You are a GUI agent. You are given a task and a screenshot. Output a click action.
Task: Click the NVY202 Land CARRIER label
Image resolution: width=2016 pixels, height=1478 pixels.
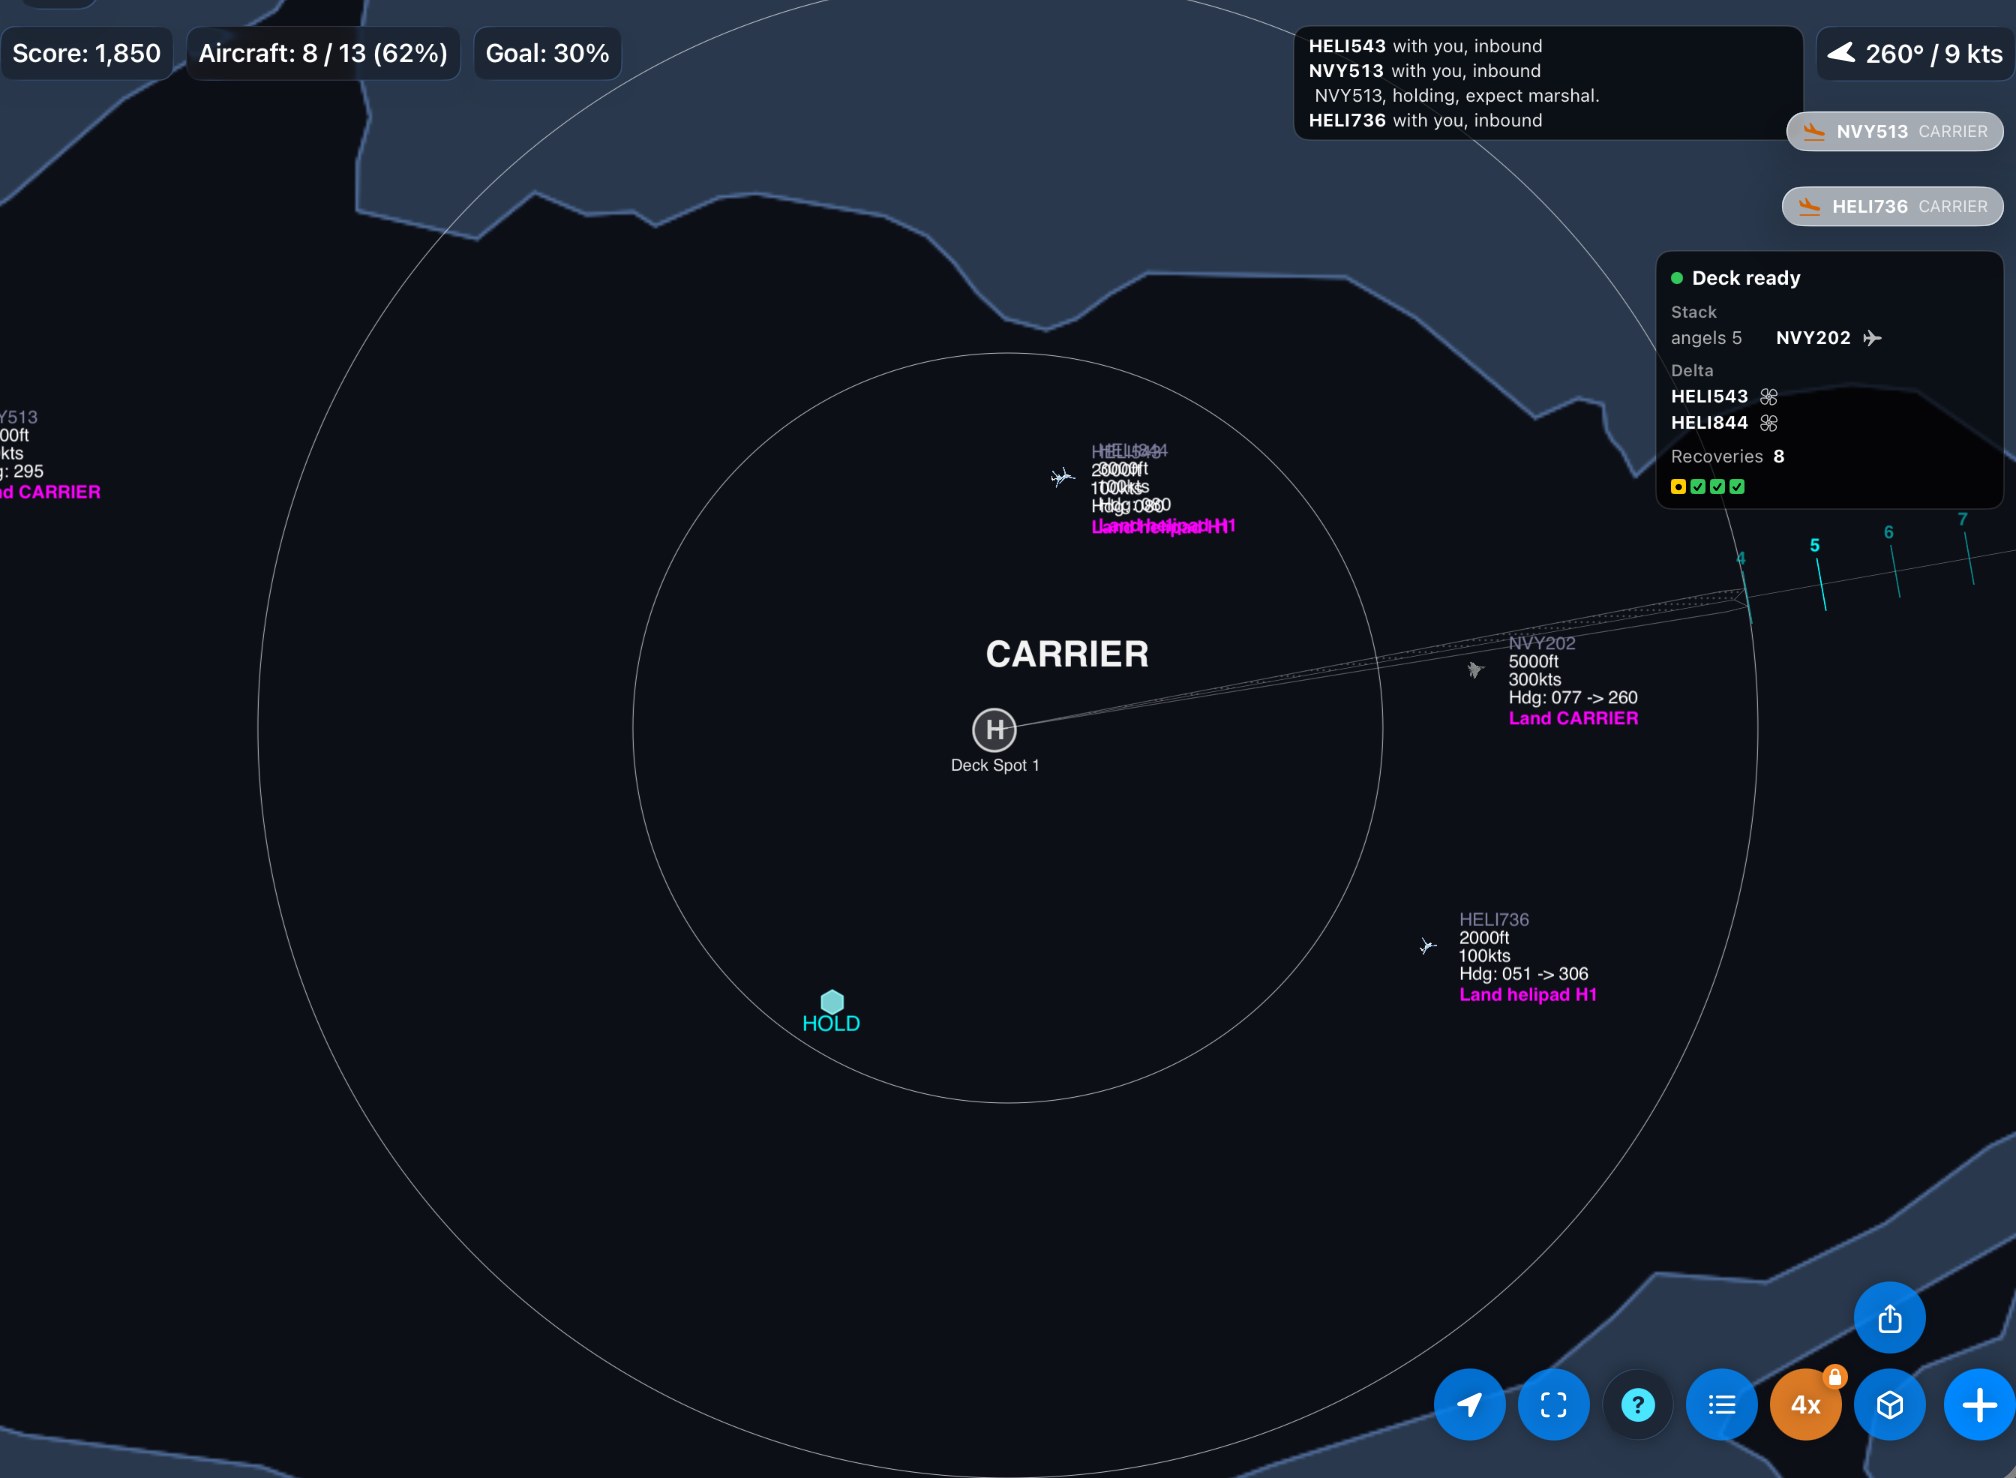click(x=1573, y=718)
